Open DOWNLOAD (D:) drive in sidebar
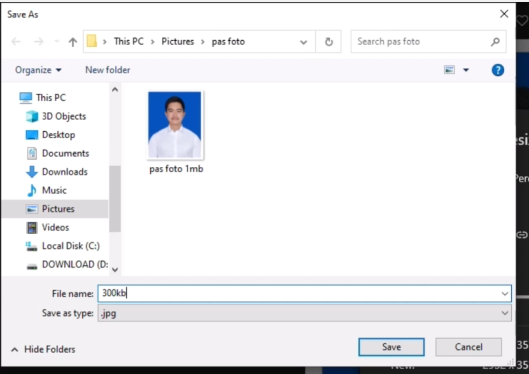529x374 pixels. coord(75,264)
